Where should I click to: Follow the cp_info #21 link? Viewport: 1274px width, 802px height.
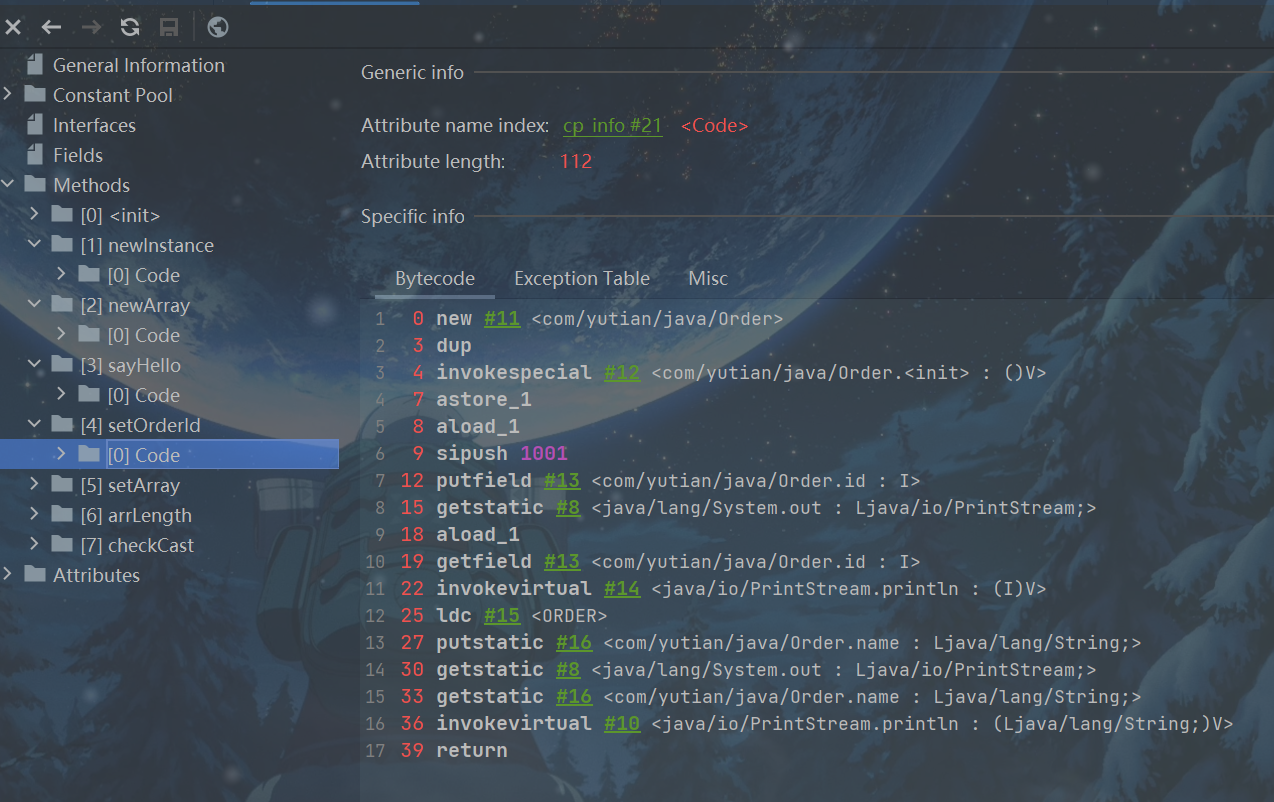coord(612,126)
